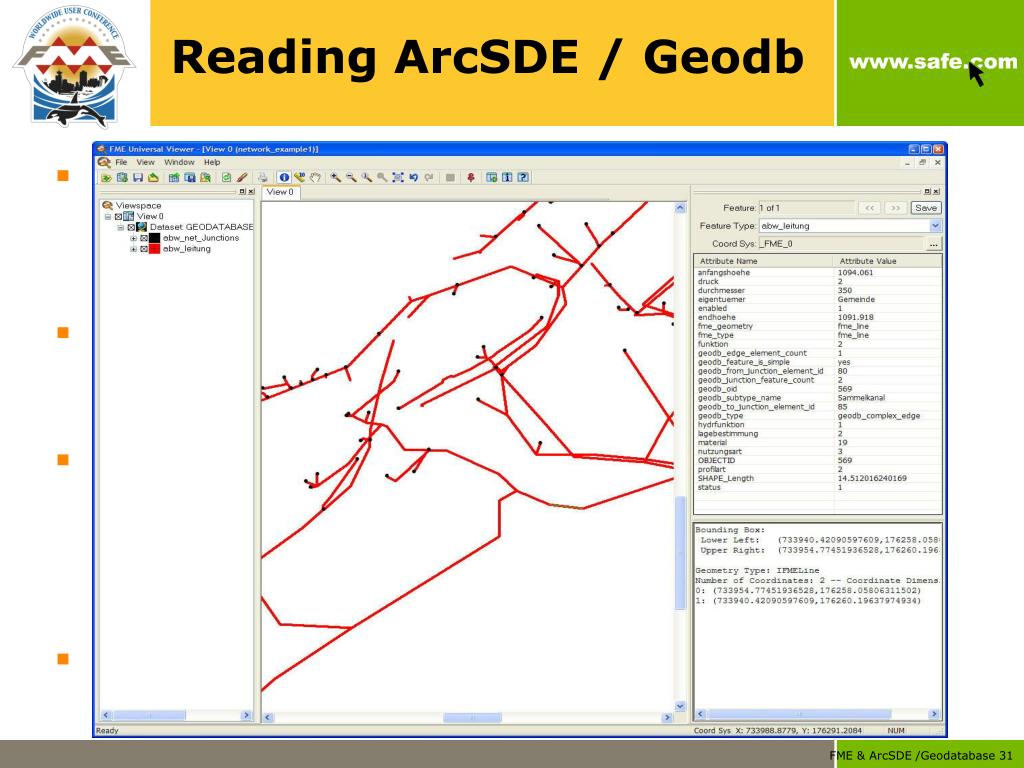Screen dimensions: 1024x768
Task: Expand the abw_leitung node
Action: click(x=133, y=249)
